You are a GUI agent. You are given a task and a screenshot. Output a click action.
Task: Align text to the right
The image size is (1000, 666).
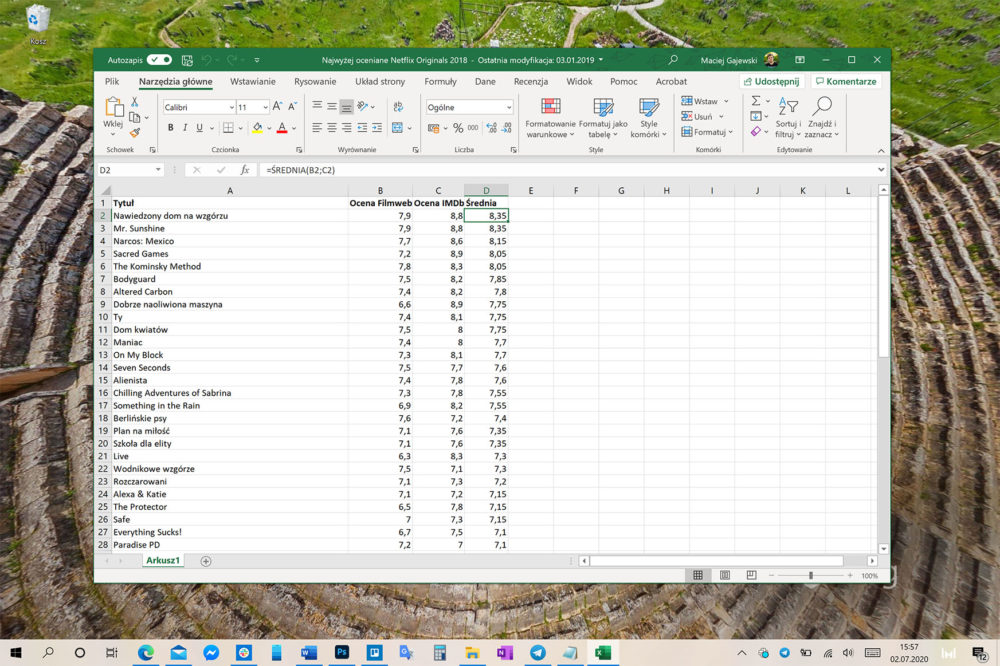(346, 128)
